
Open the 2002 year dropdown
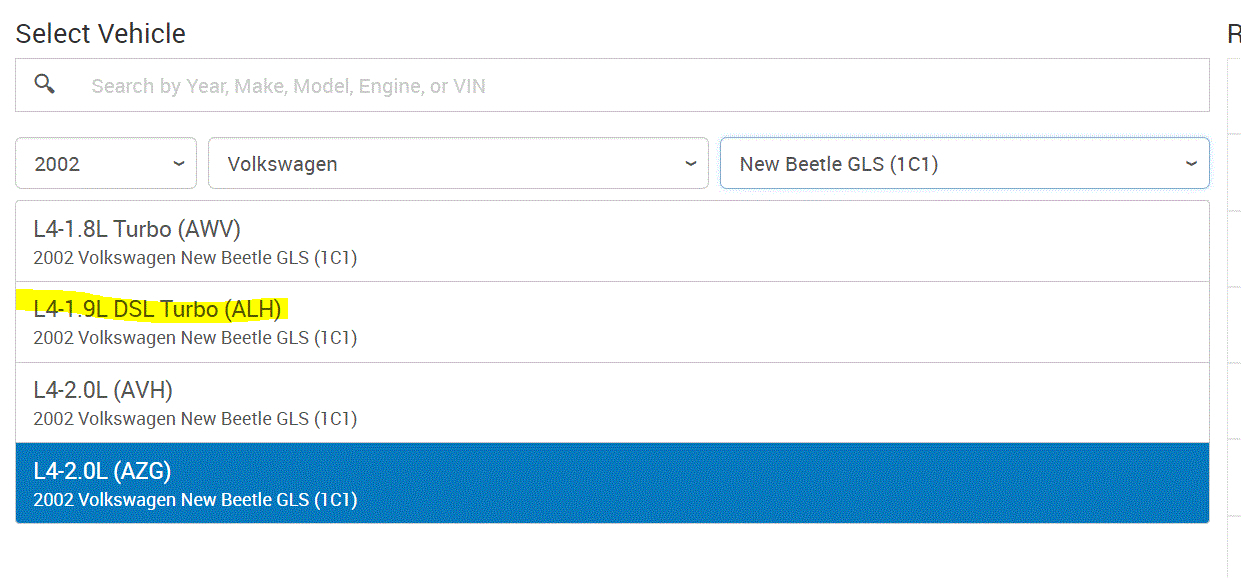pyautogui.click(x=105, y=163)
